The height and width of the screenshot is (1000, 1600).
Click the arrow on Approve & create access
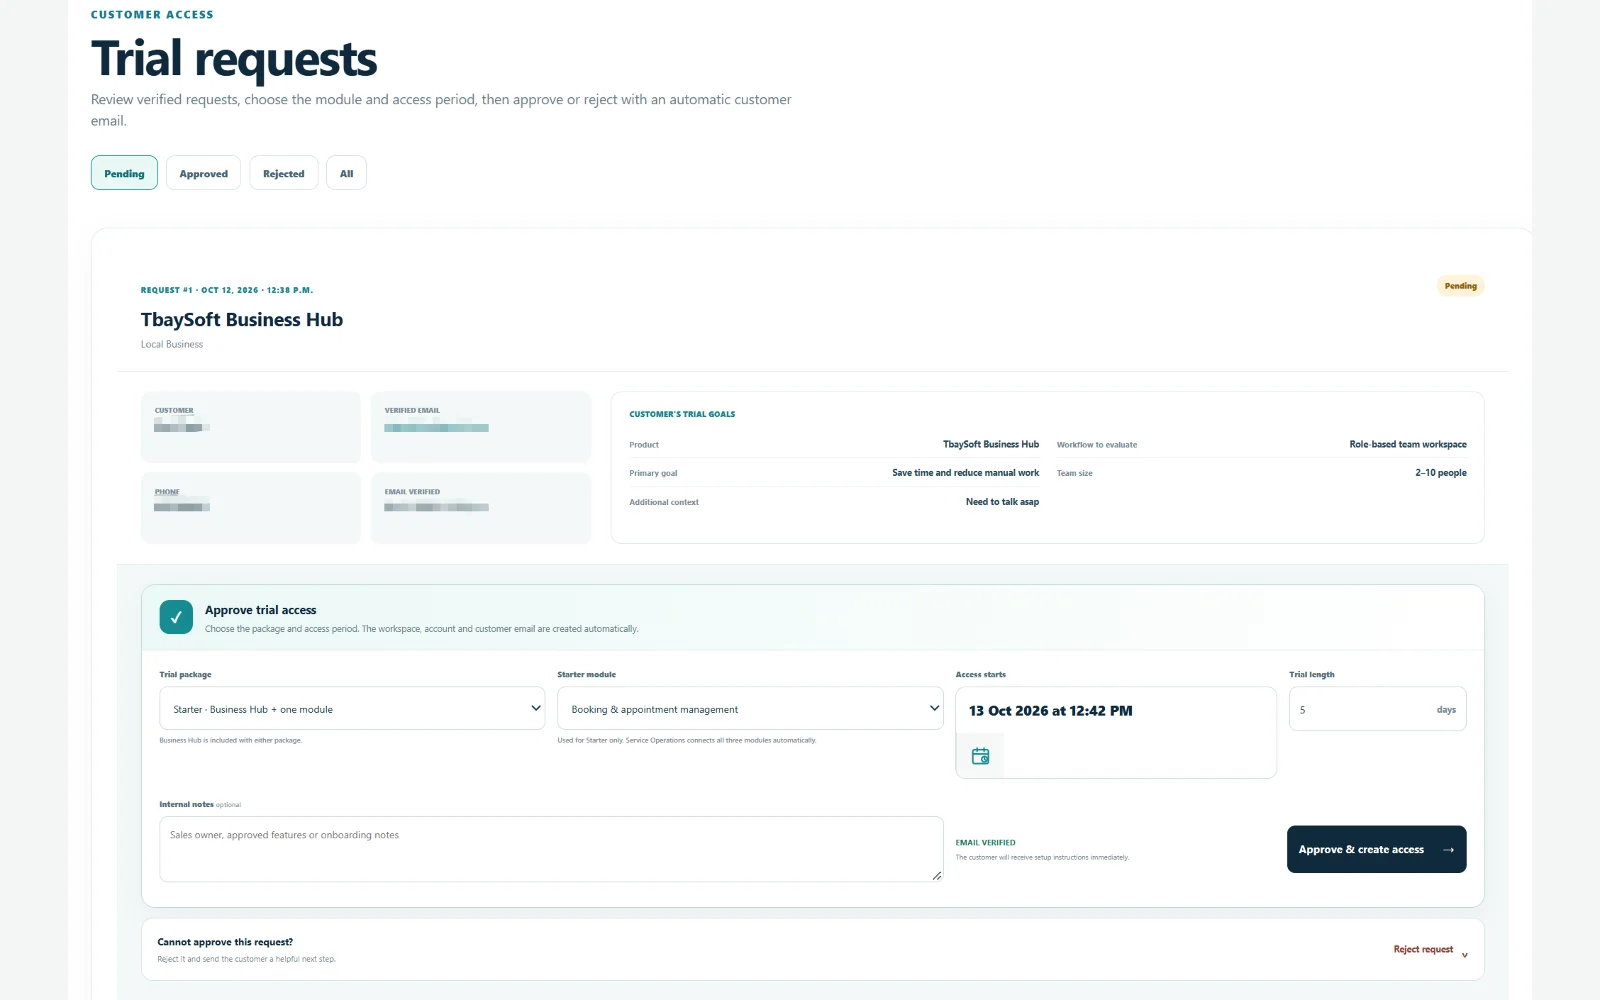pyautogui.click(x=1448, y=850)
